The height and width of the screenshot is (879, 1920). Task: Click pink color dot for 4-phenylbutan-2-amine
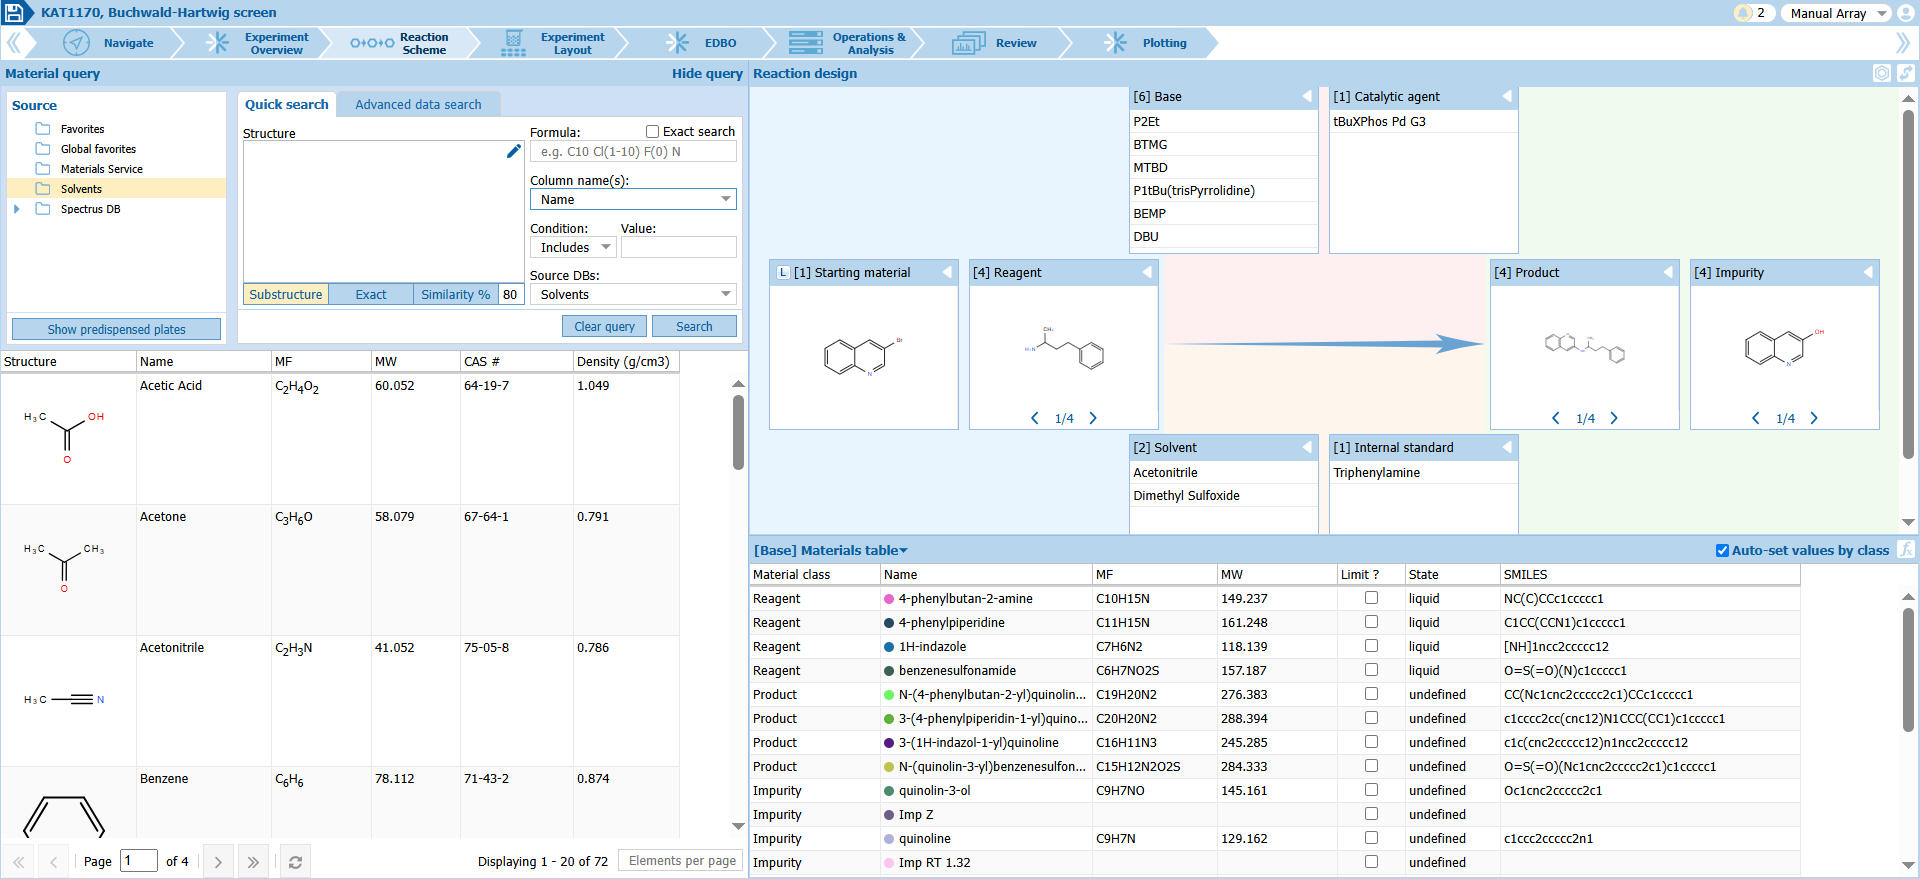(x=889, y=599)
